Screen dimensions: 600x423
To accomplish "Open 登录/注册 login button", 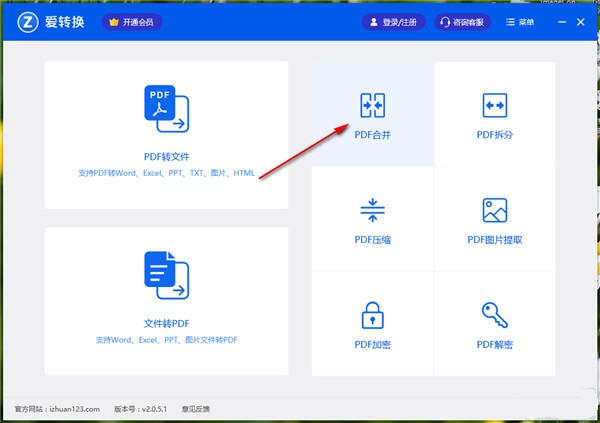I will point(394,22).
